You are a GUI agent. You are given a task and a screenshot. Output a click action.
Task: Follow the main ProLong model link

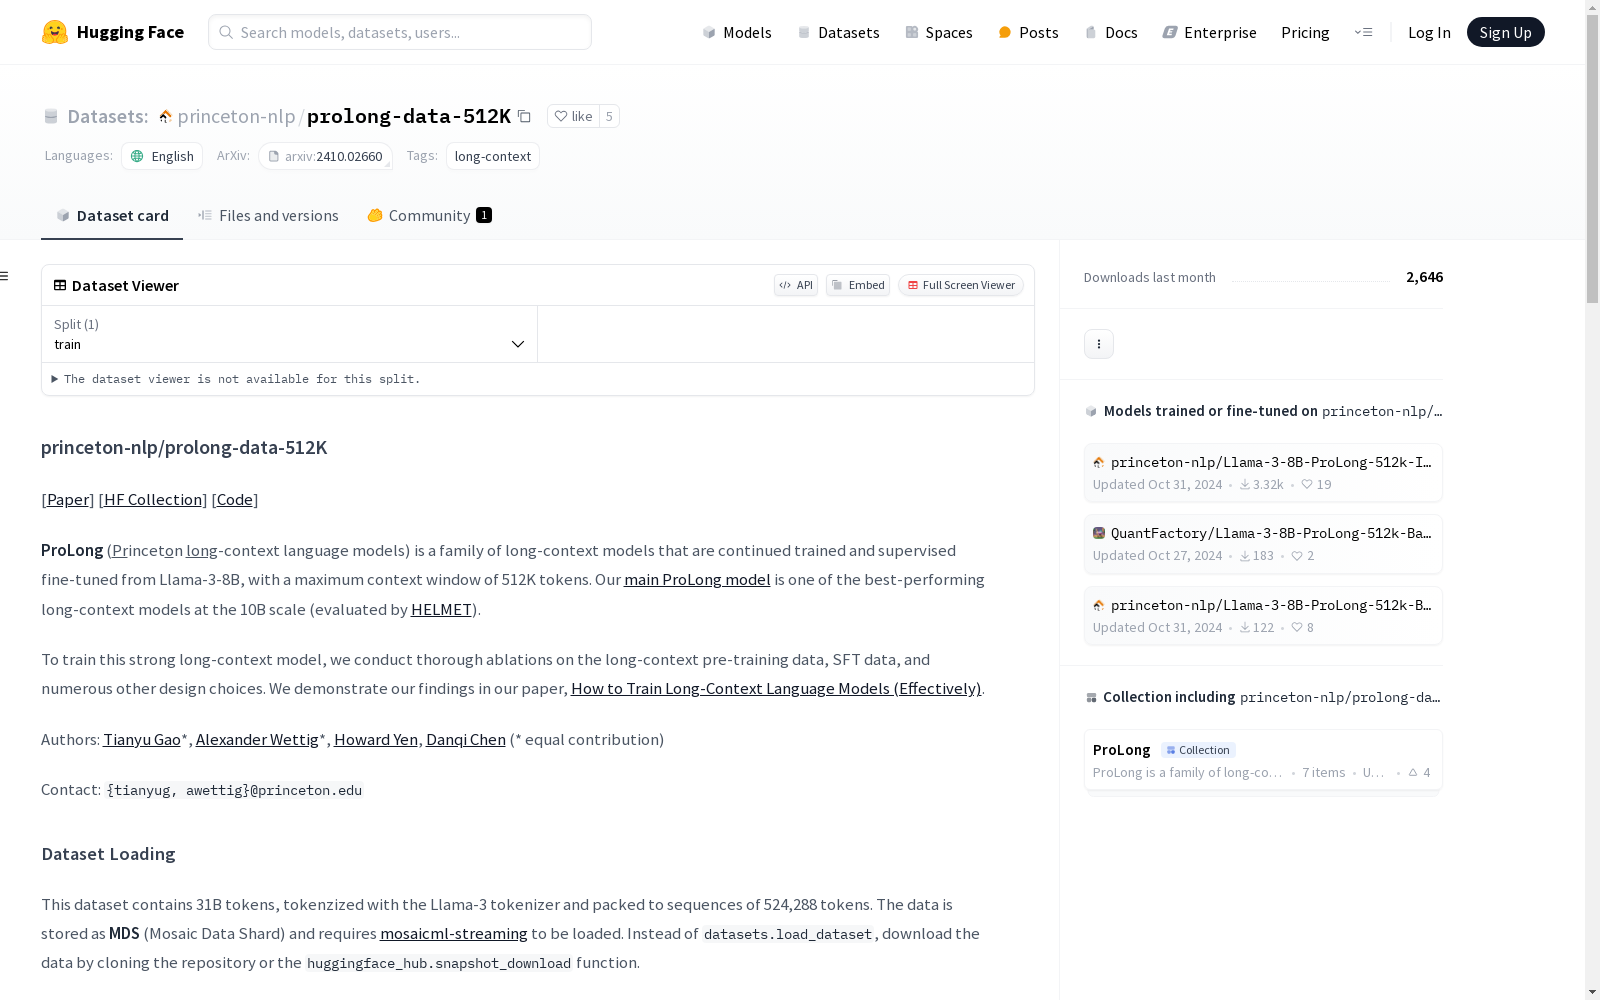point(697,579)
